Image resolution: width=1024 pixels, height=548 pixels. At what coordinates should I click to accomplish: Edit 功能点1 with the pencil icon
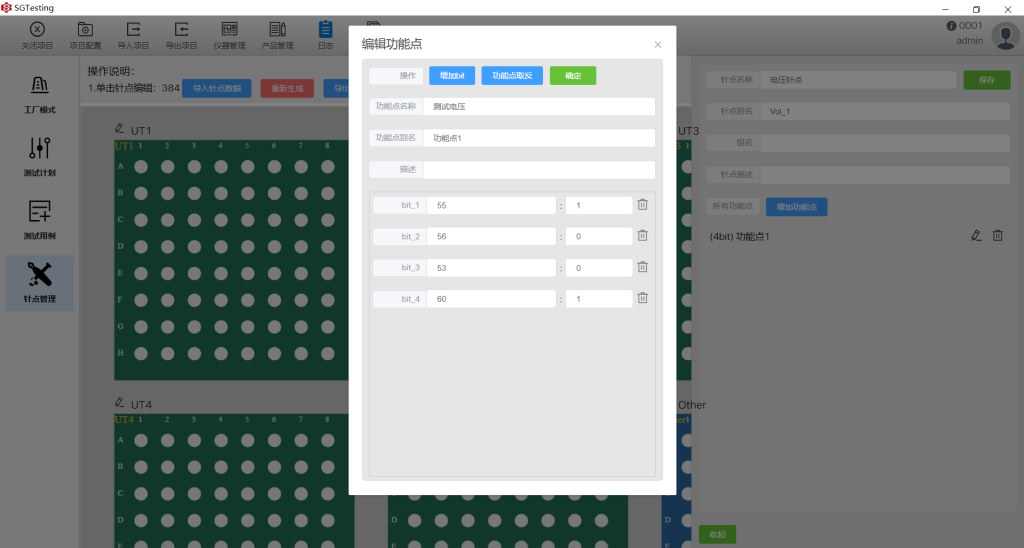click(976, 236)
